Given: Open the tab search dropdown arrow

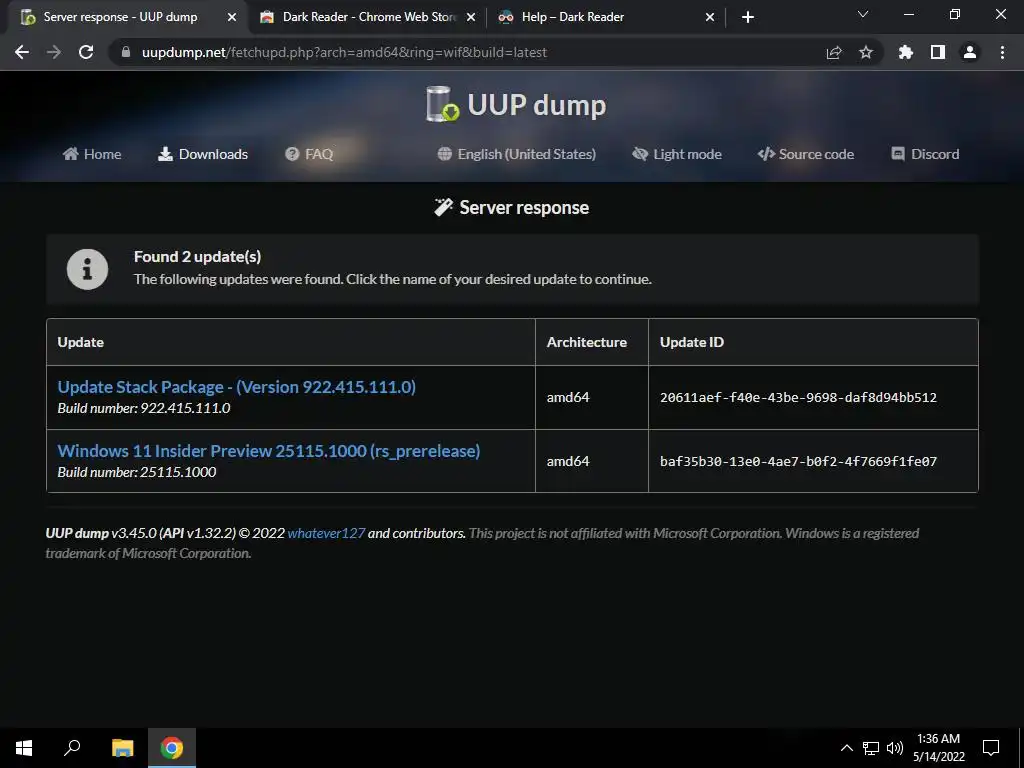Looking at the screenshot, I should tap(863, 14).
